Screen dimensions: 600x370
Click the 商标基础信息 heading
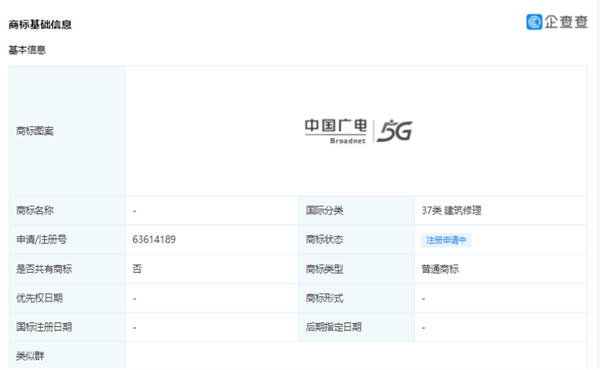pos(40,24)
